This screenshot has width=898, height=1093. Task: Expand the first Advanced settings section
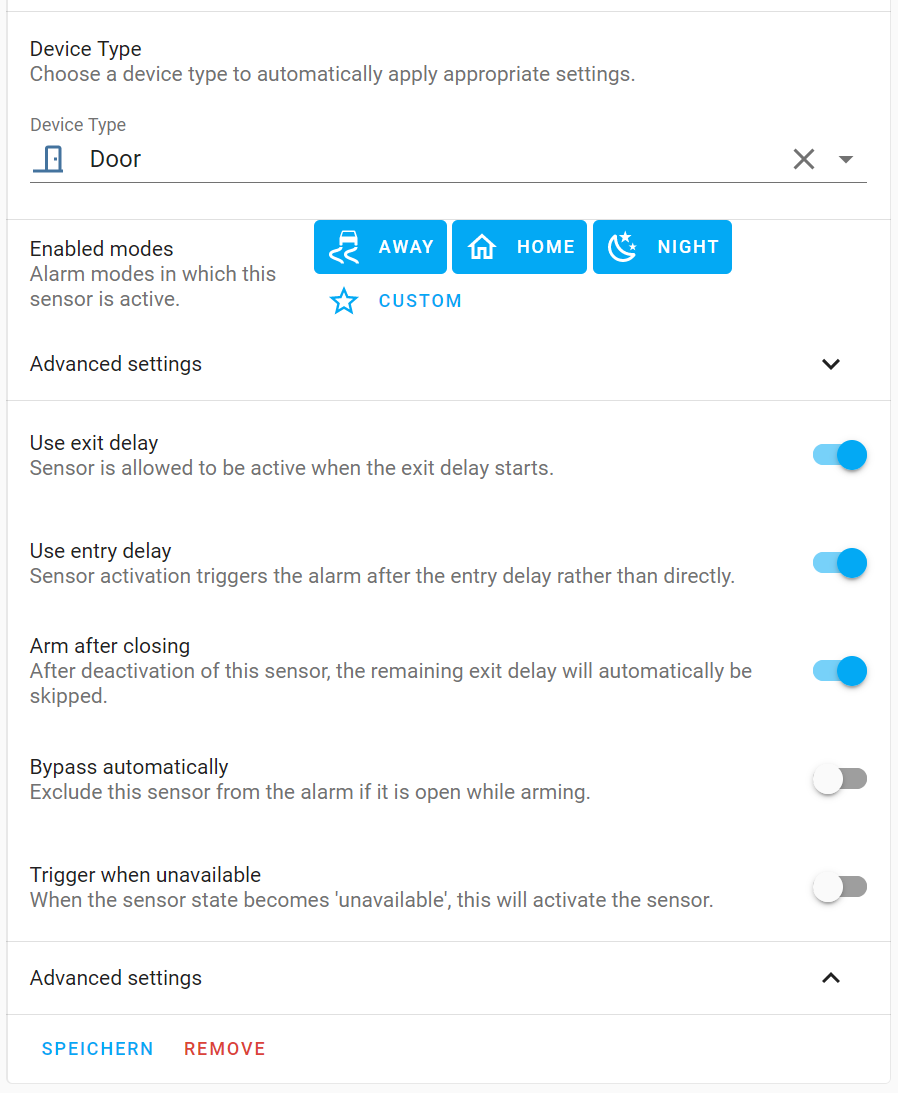[830, 364]
